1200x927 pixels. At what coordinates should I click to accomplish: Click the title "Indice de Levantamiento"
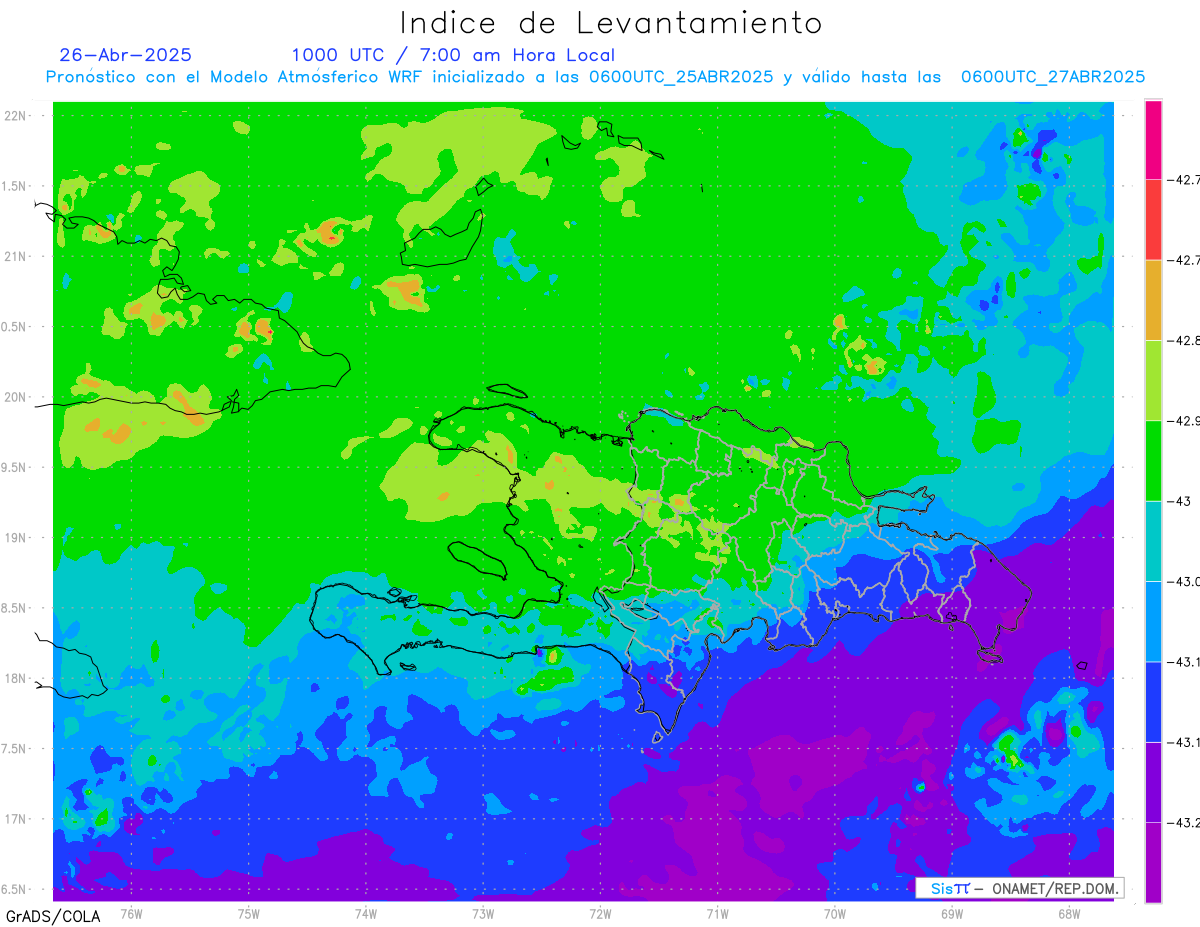coord(611,22)
